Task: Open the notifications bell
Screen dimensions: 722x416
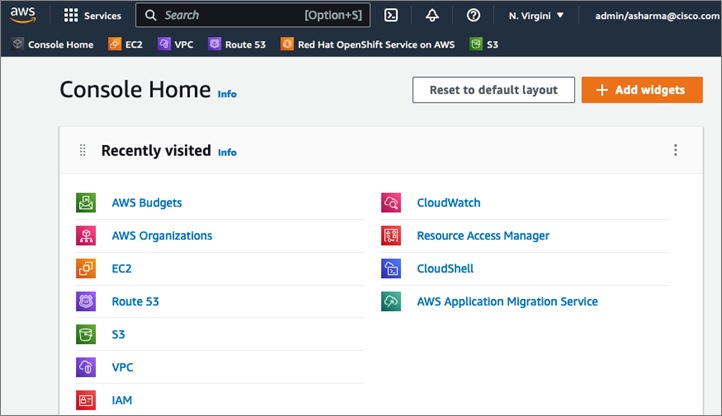Action: (432, 15)
